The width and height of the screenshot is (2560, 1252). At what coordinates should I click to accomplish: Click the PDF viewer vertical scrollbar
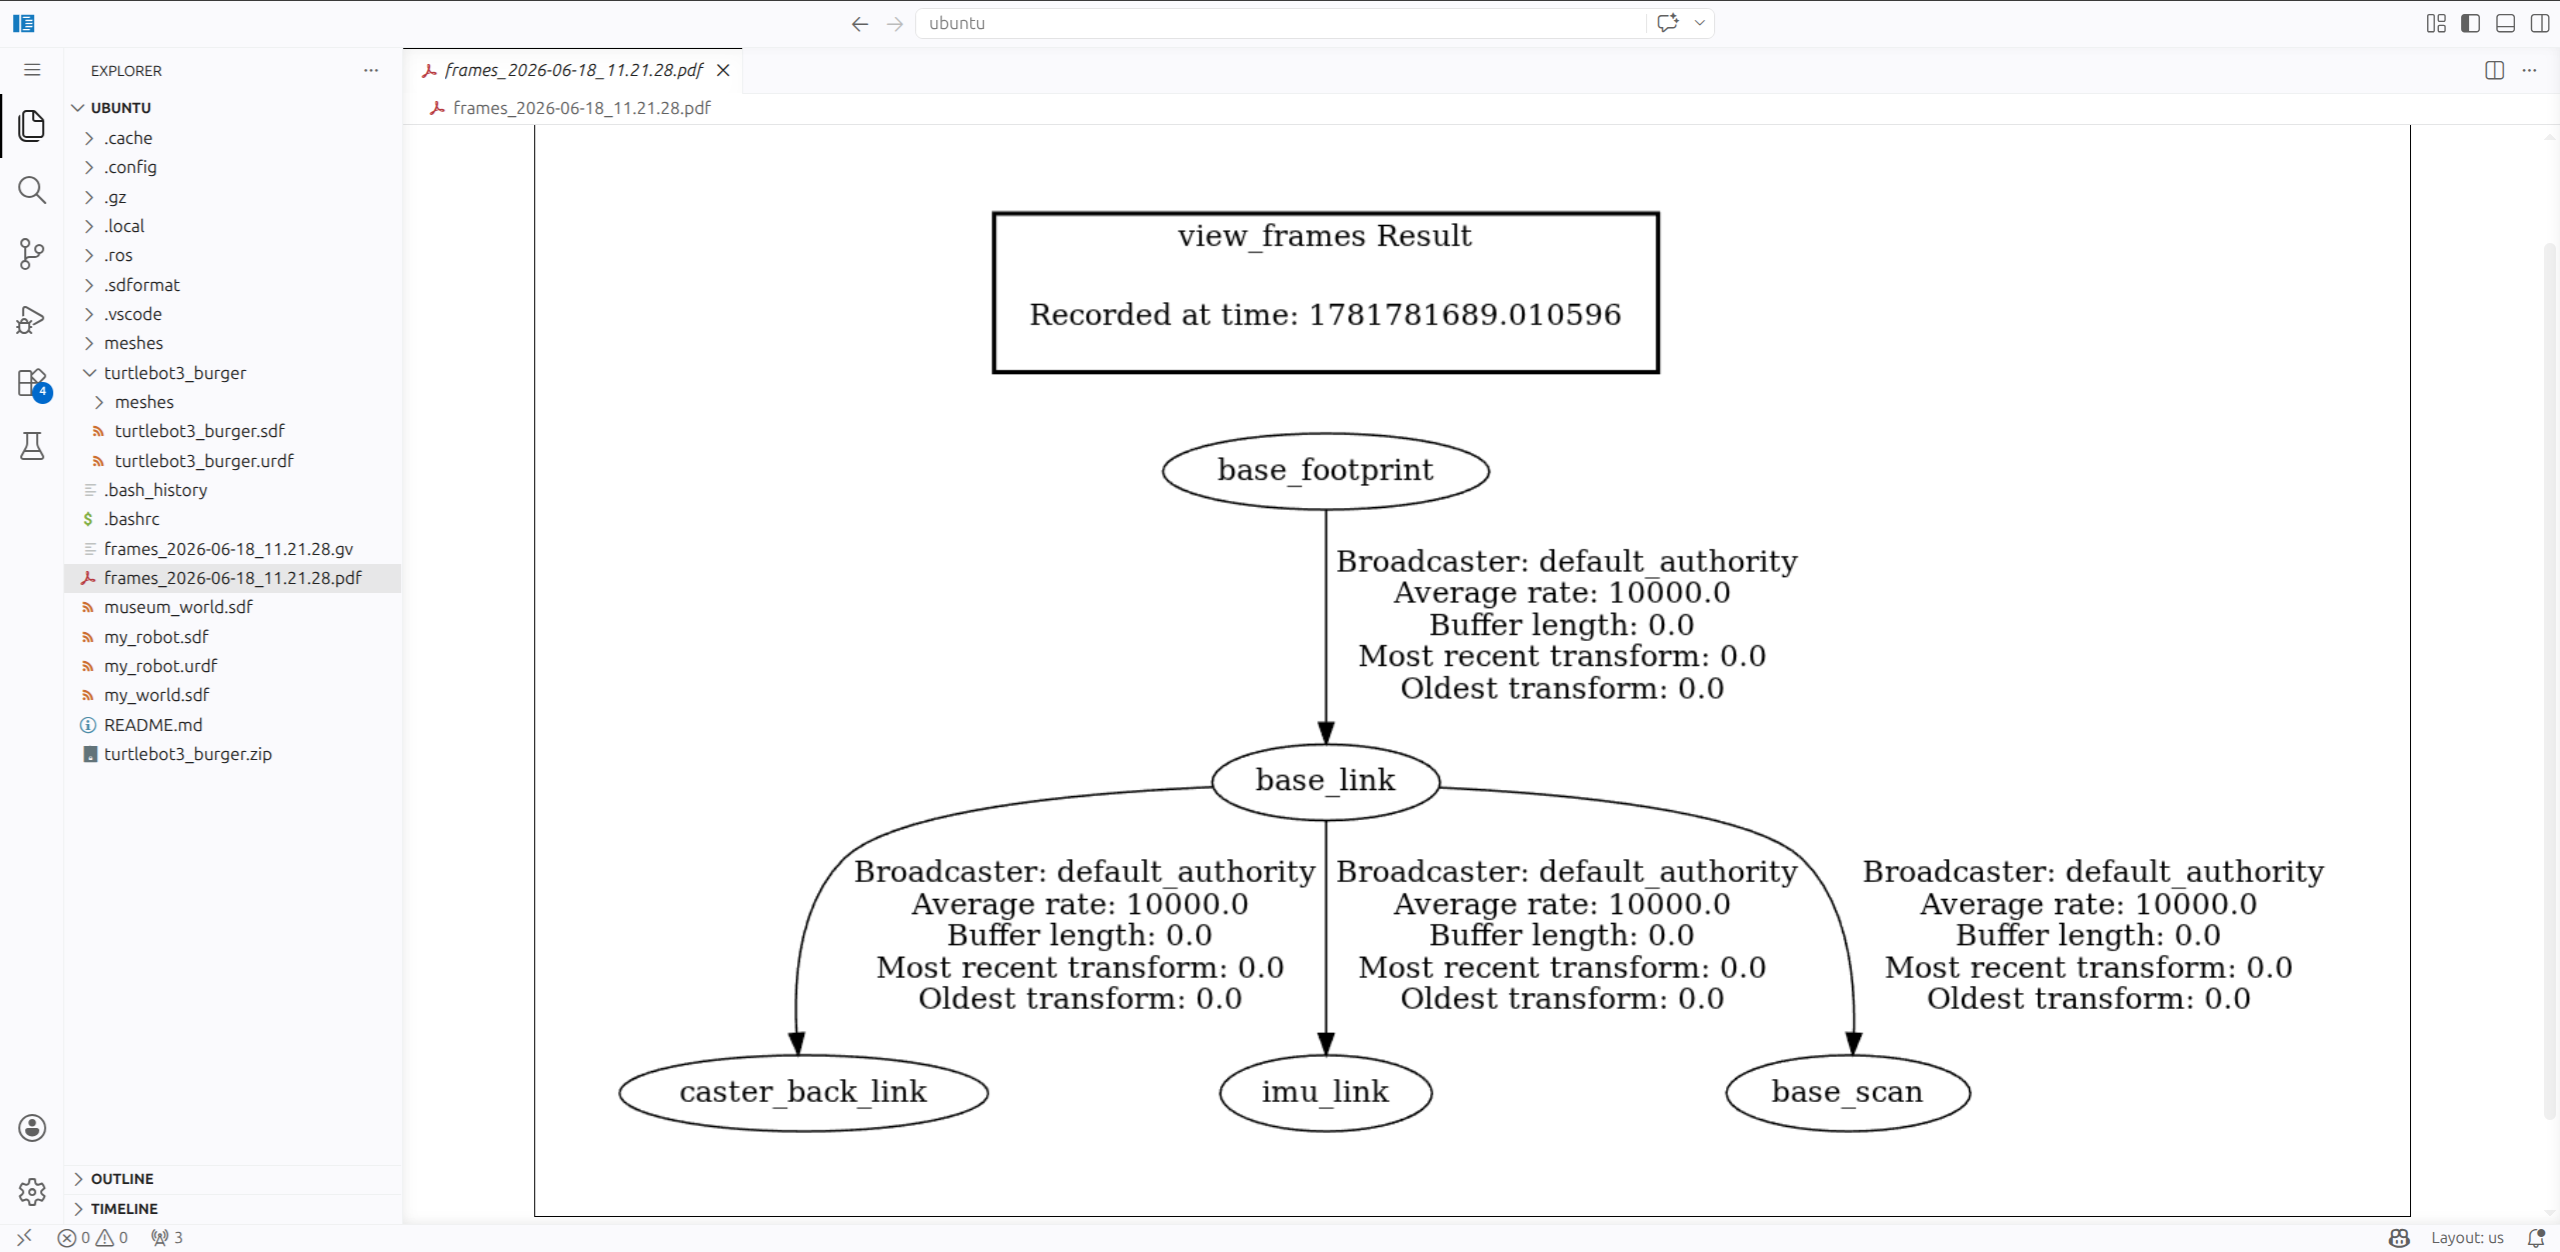2549,680
